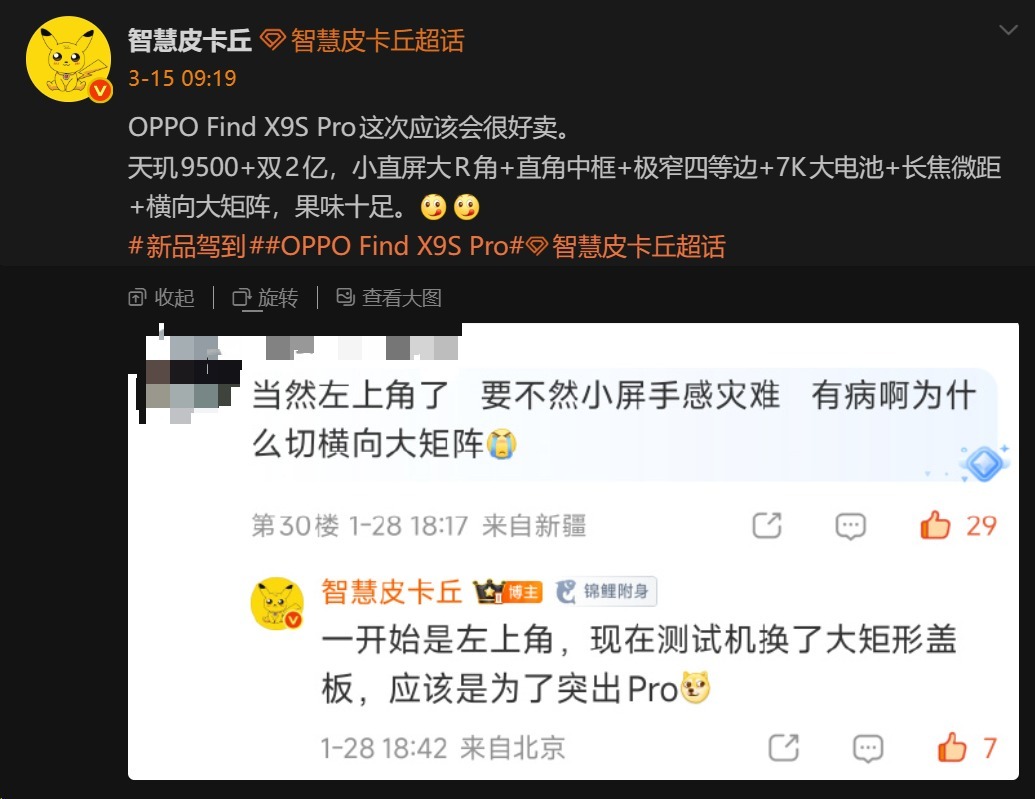1035x799 pixels.
Task: View the full-size image via 查看大图
Action: coord(389,298)
